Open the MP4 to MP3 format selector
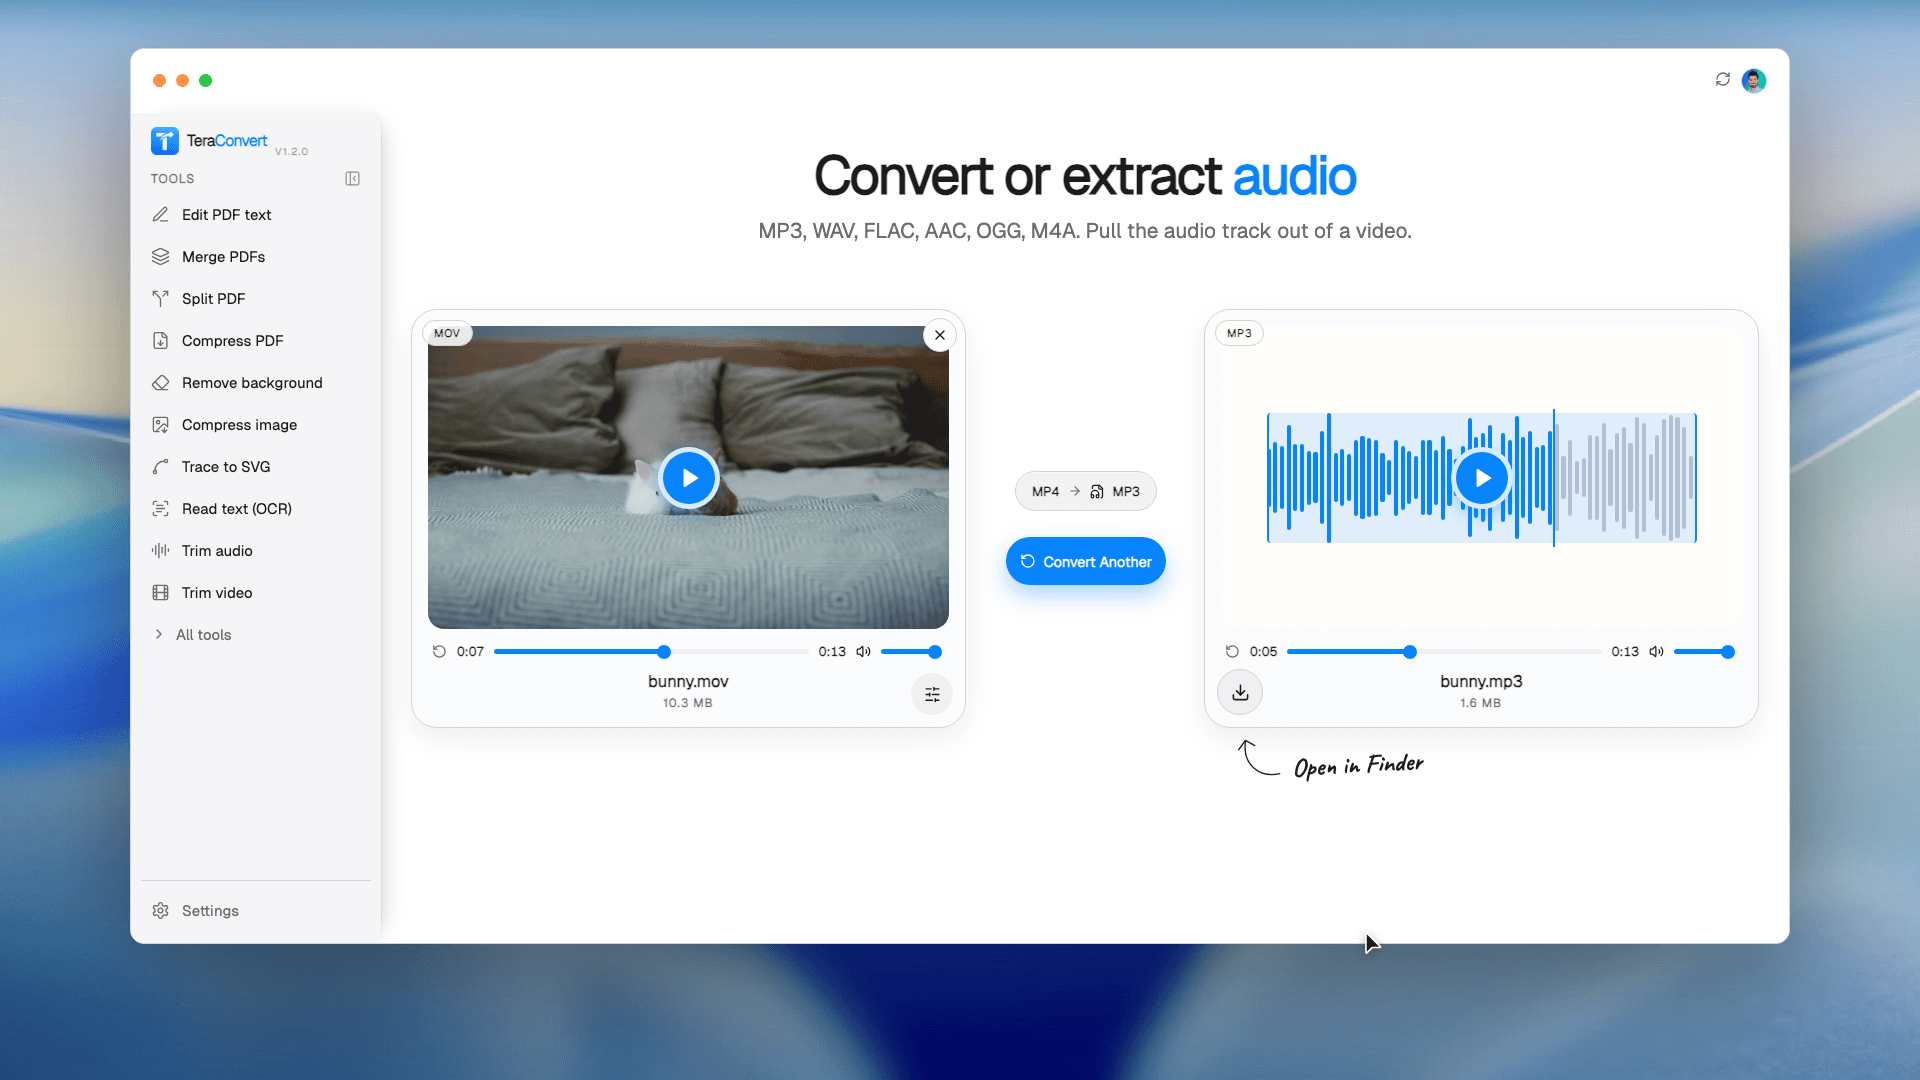The width and height of the screenshot is (1920, 1080). coord(1086,491)
